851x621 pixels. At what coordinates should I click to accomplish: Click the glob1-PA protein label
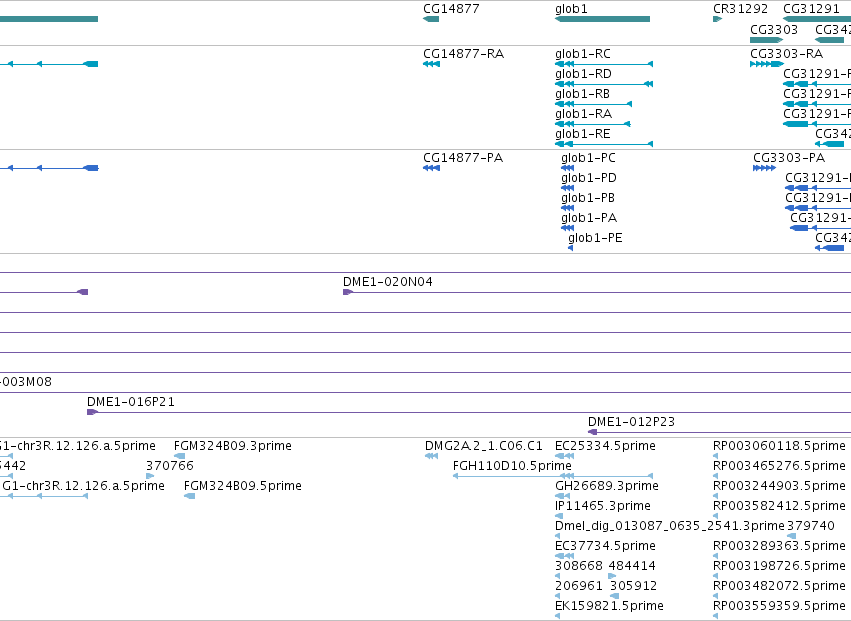point(589,219)
